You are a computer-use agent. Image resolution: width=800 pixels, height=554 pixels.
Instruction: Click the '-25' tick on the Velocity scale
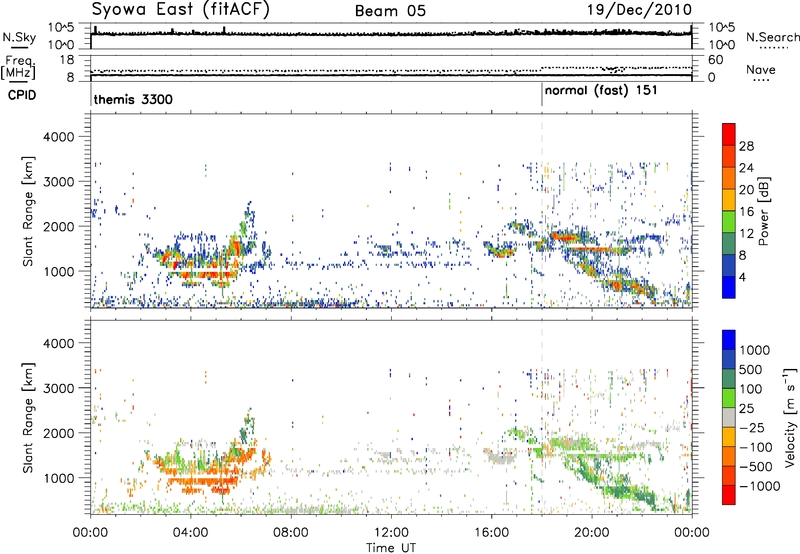pos(753,427)
